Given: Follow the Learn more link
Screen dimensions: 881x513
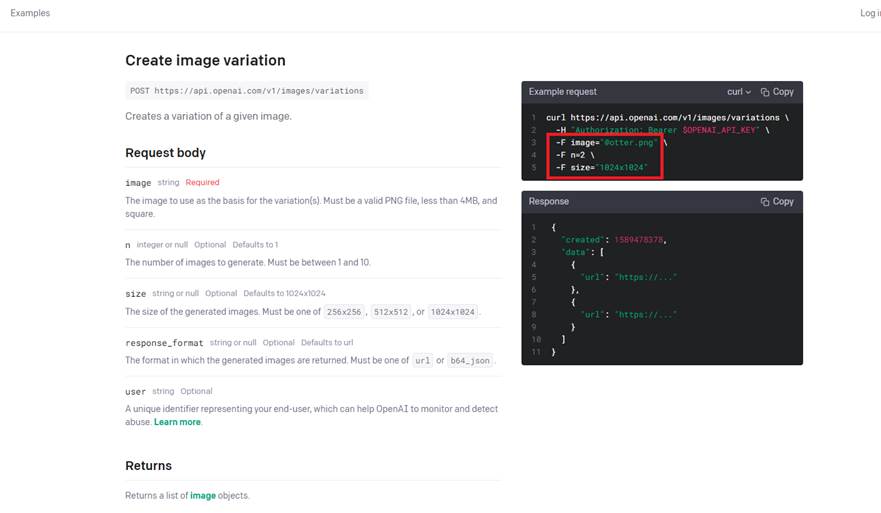Looking at the screenshot, I should [x=177, y=422].
